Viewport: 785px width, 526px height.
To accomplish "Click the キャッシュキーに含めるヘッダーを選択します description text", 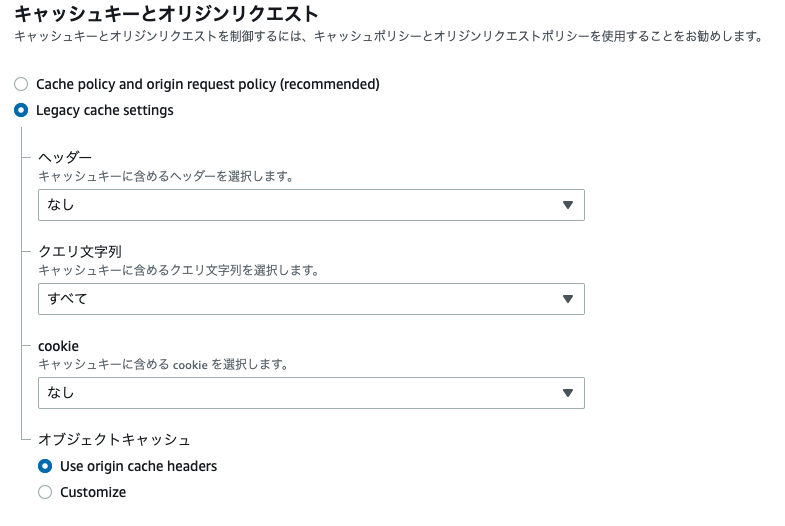I will click(165, 176).
